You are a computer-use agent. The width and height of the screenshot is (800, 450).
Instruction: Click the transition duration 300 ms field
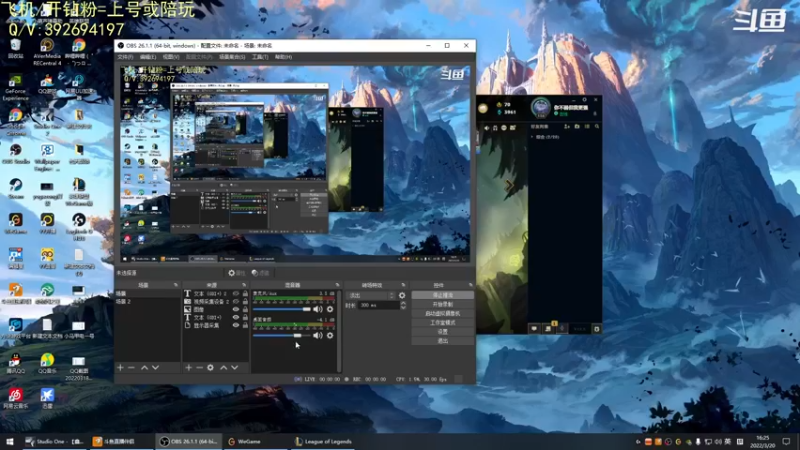pos(379,305)
